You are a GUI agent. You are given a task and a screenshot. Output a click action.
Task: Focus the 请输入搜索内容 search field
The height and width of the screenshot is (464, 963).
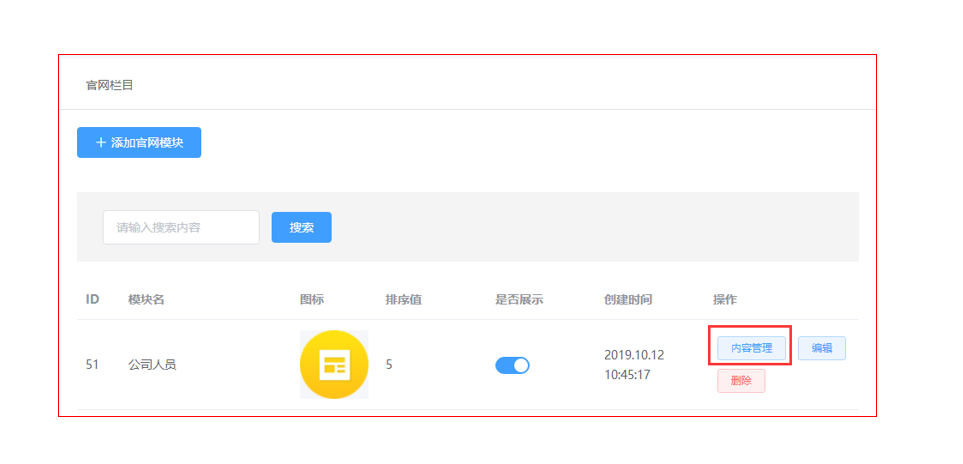click(181, 228)
